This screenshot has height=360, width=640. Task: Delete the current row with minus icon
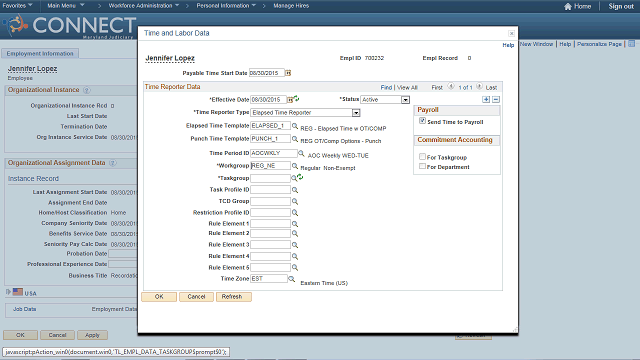[496, 100]
